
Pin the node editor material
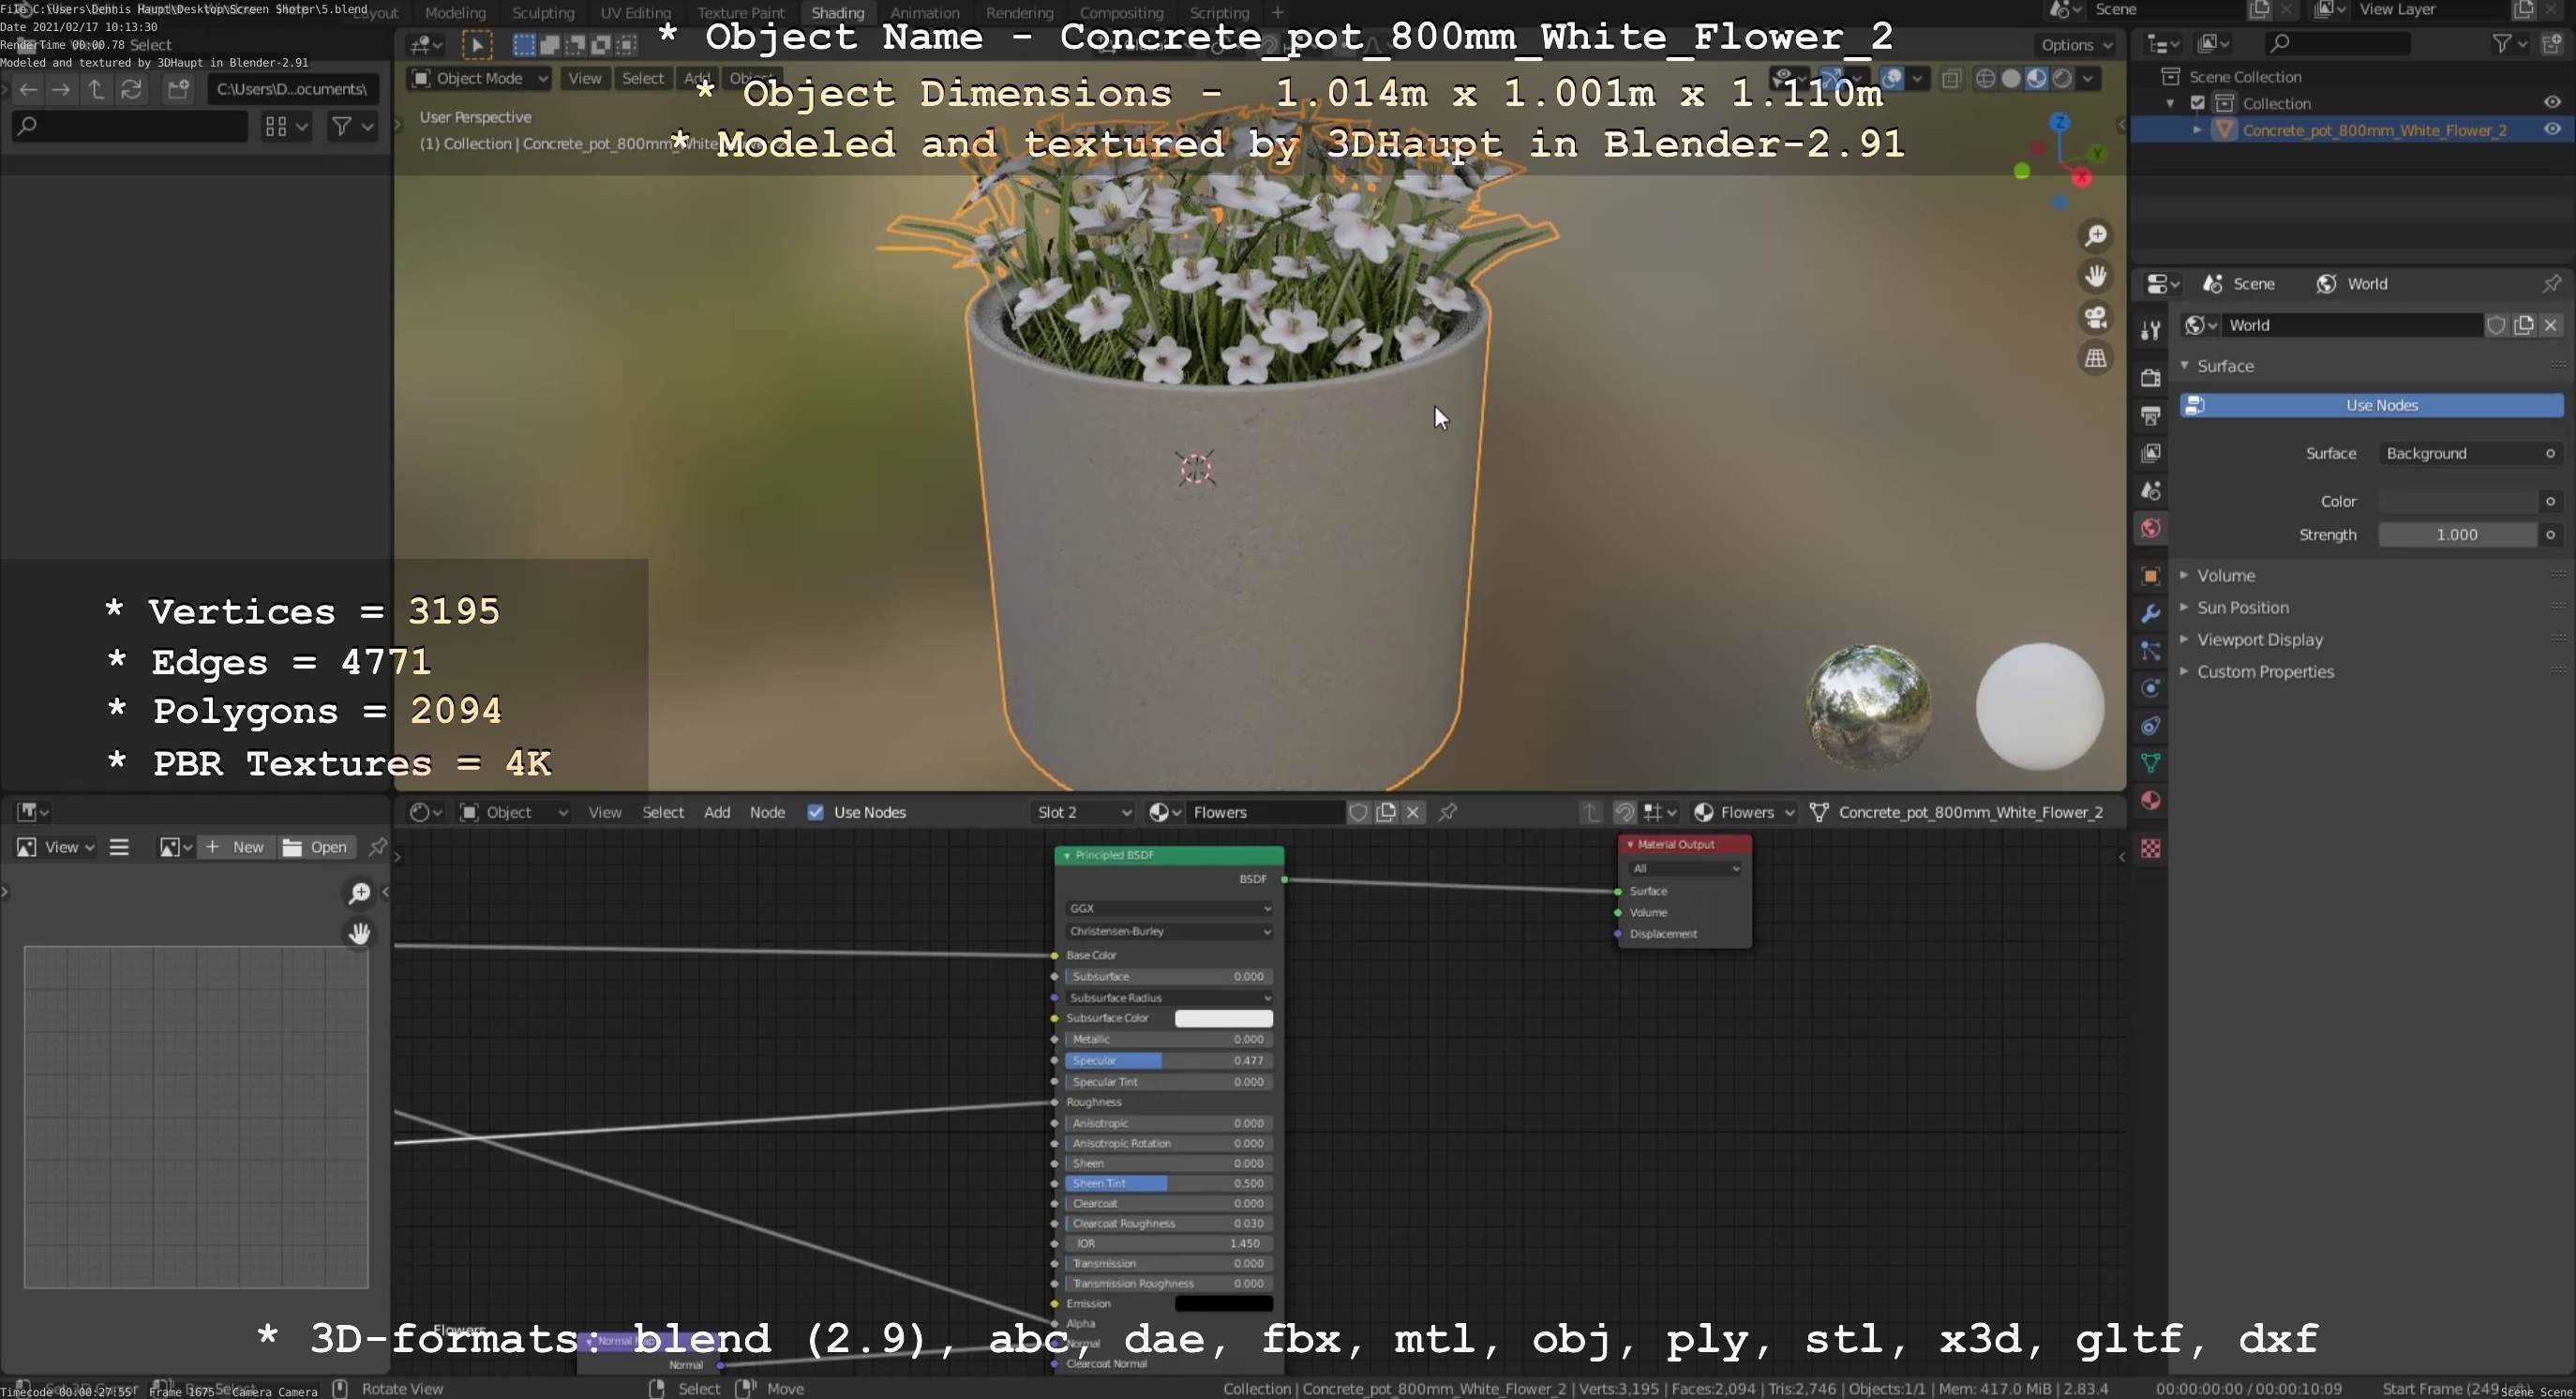[x=1447, y=812]
